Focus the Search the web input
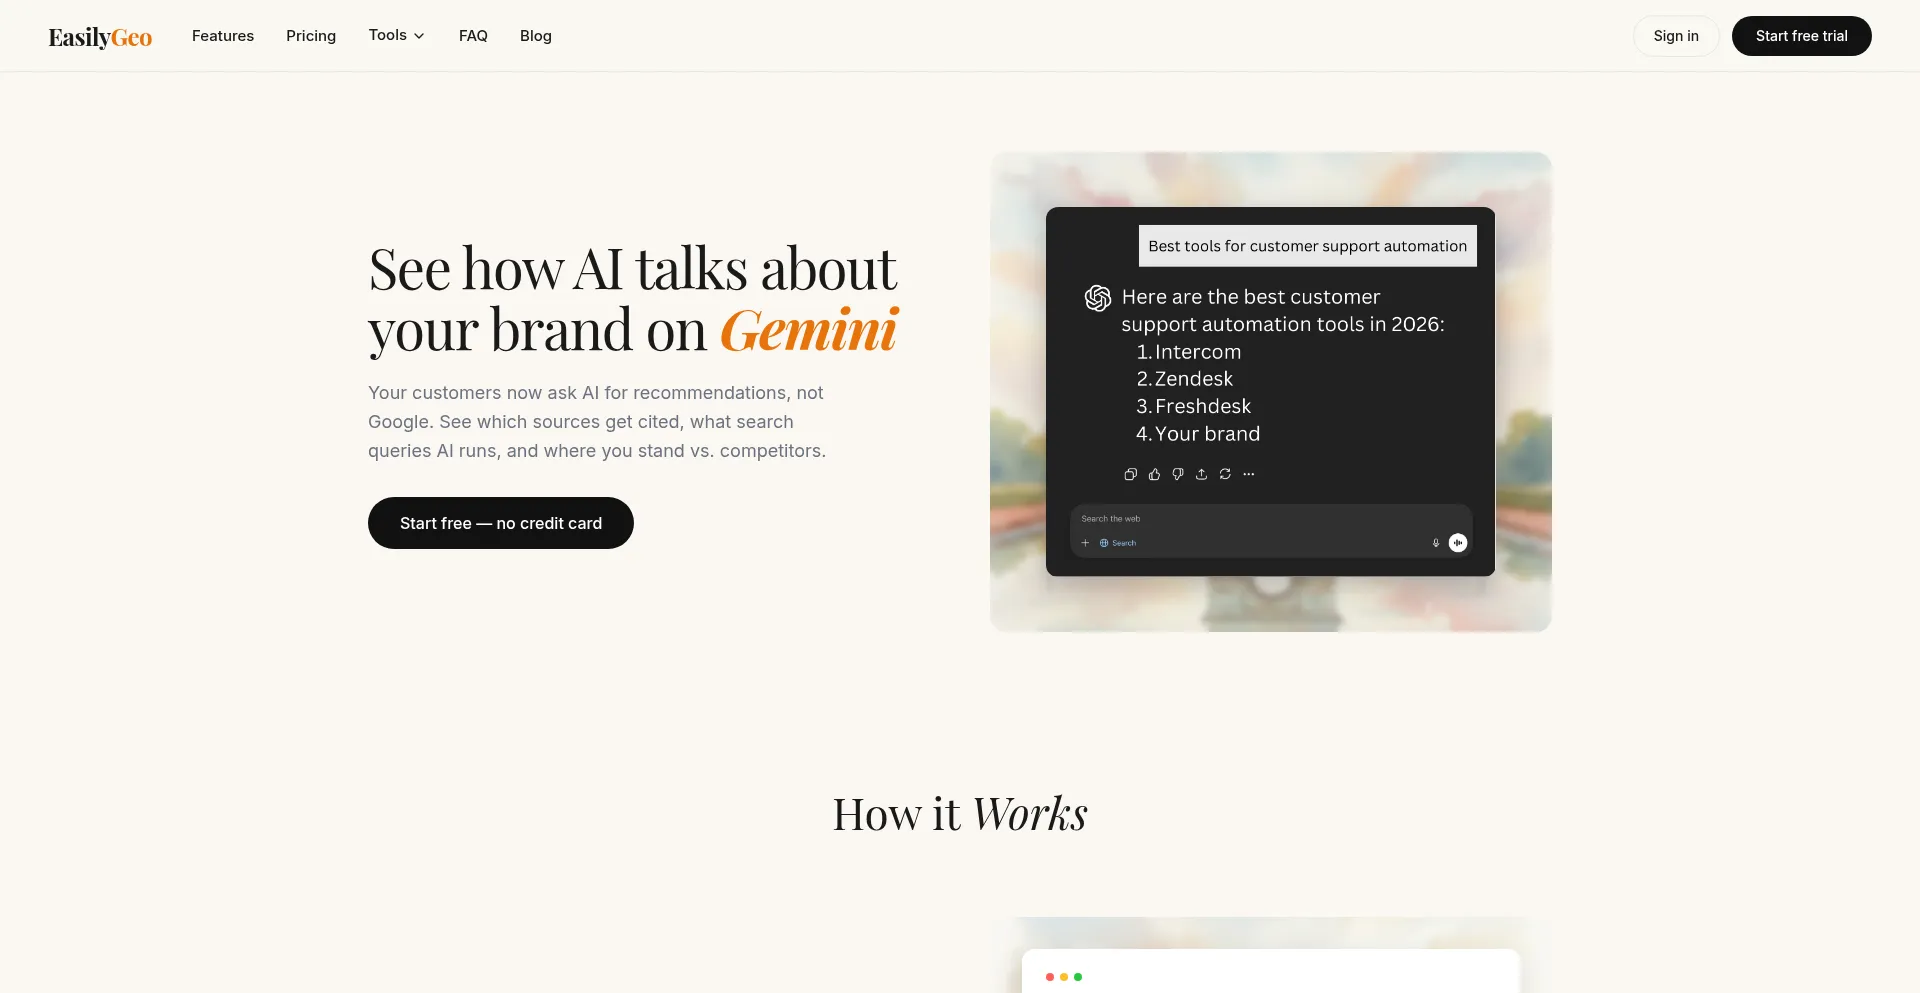 1271,530
